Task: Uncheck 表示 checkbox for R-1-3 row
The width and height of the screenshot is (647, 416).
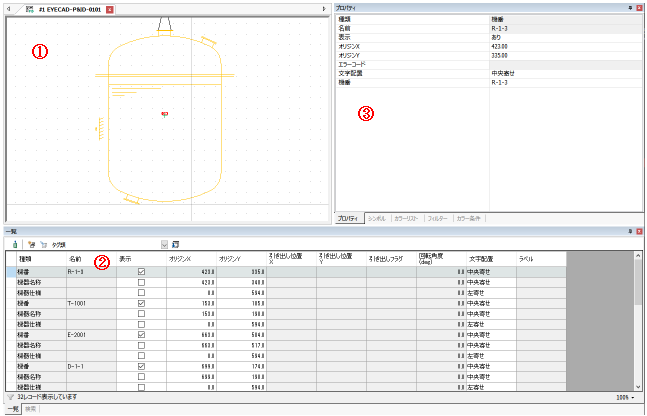Action: pos(142,272)
